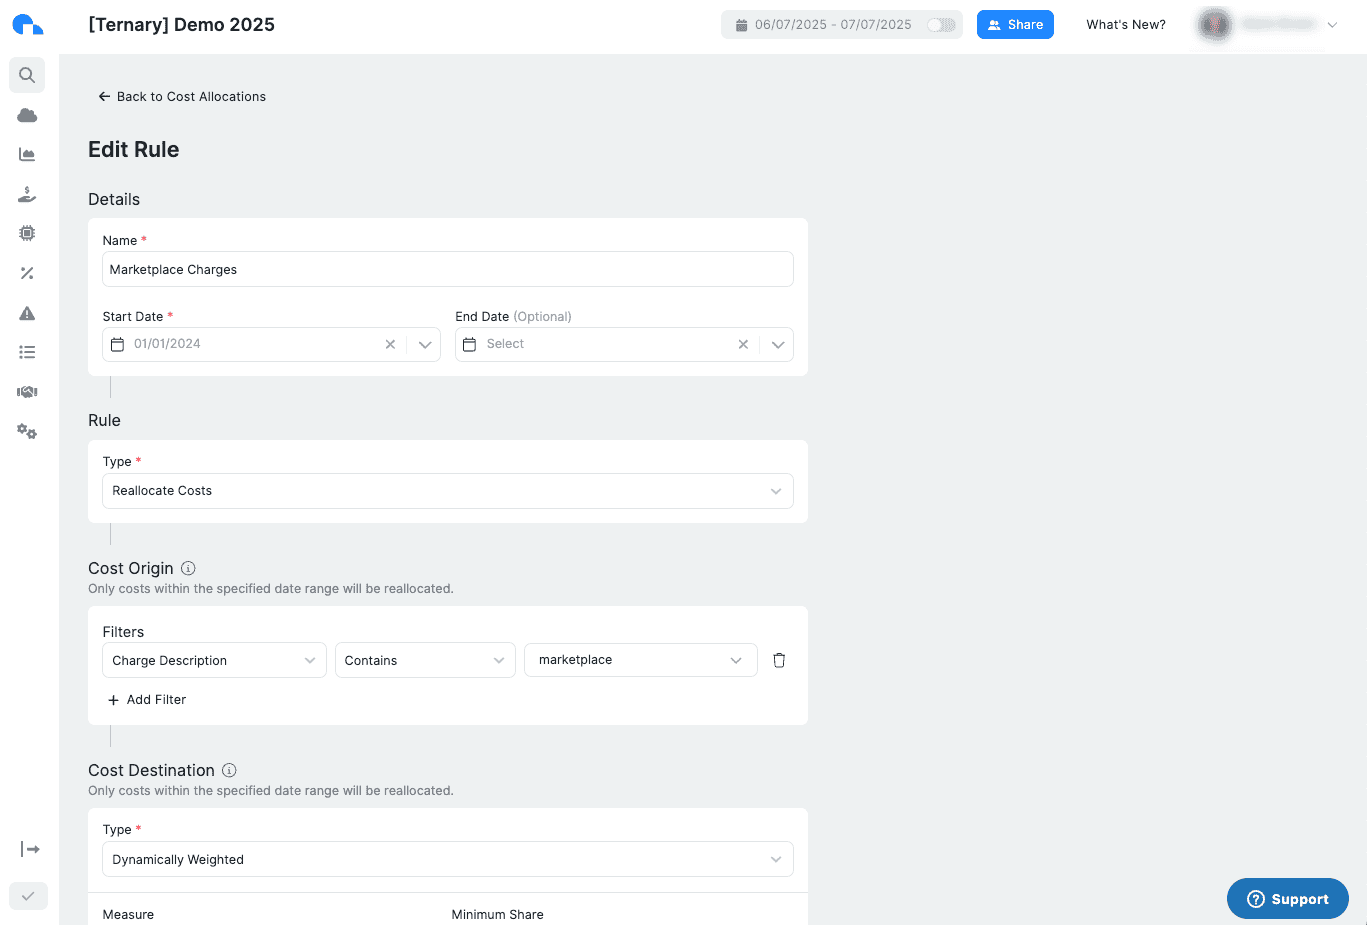Click the '[Ternary] Demo 2025' title
1367x925 pixels.
(x=181, y=24)
